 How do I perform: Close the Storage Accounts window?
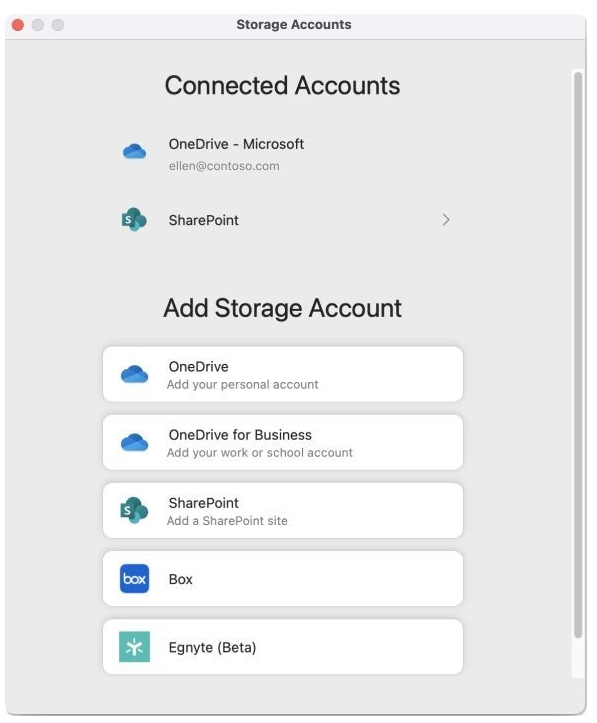click(18, 25)
